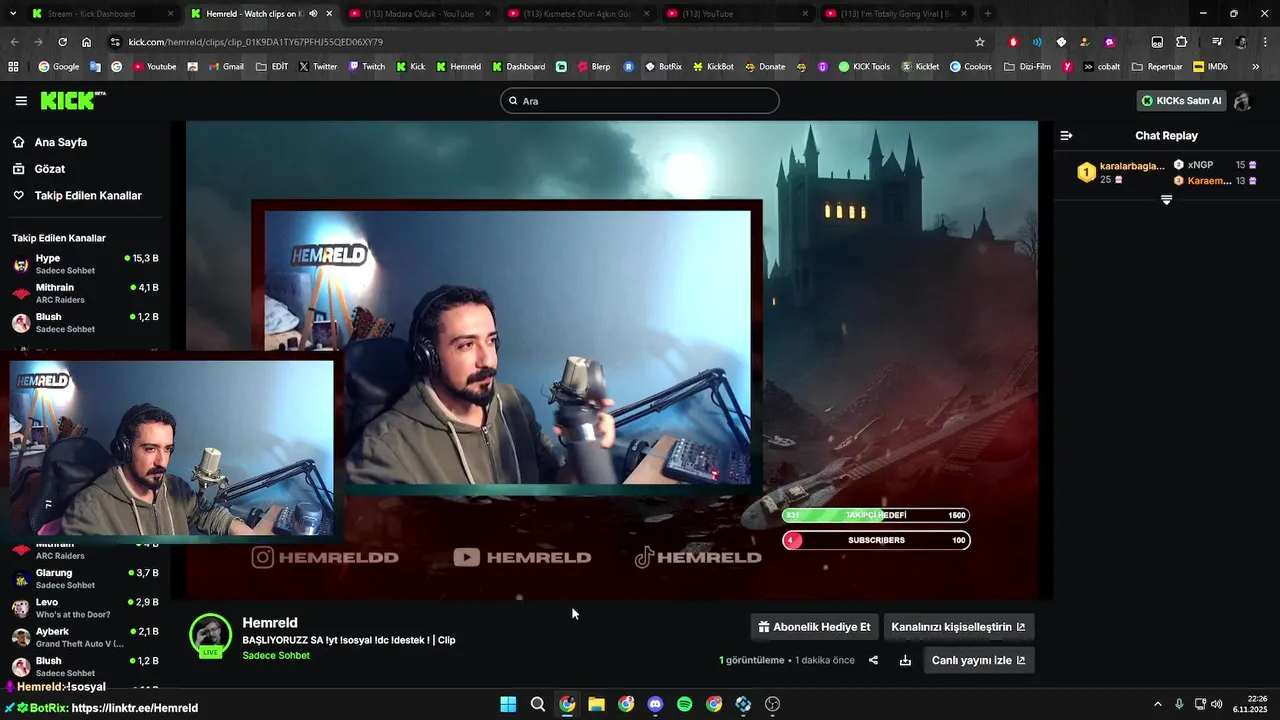Open a new browser tab
This screenshot has width=1280, height=720.
(988, 14)
